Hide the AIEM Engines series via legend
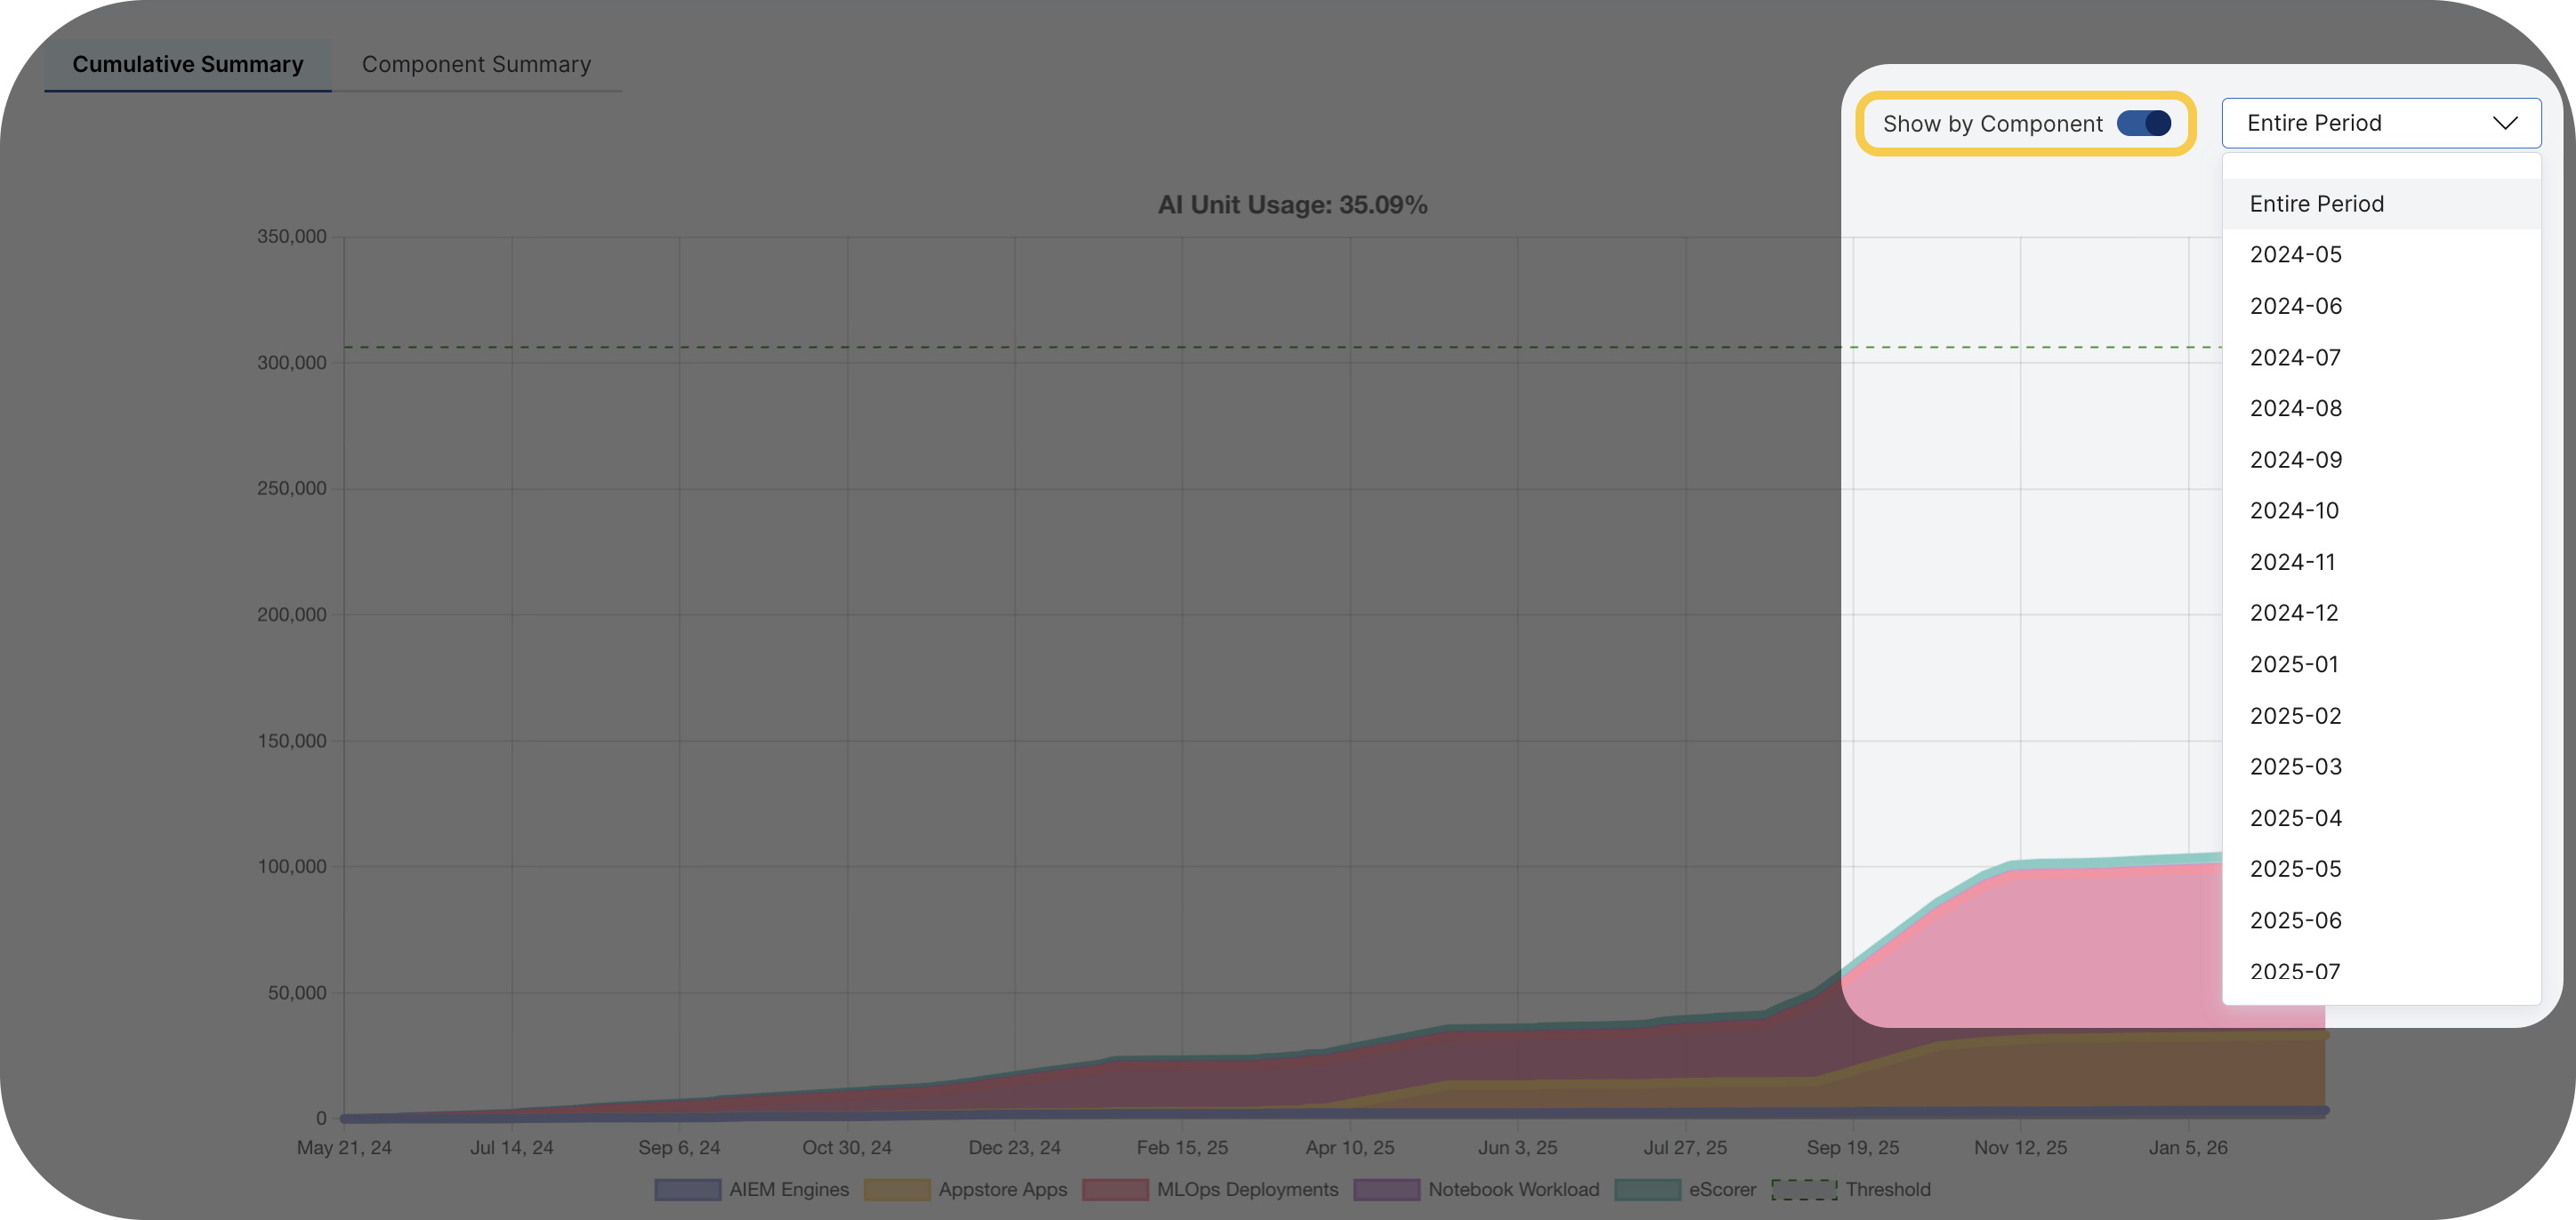Screen dimensions: 2576x1220 click(x=788, y=1189)
